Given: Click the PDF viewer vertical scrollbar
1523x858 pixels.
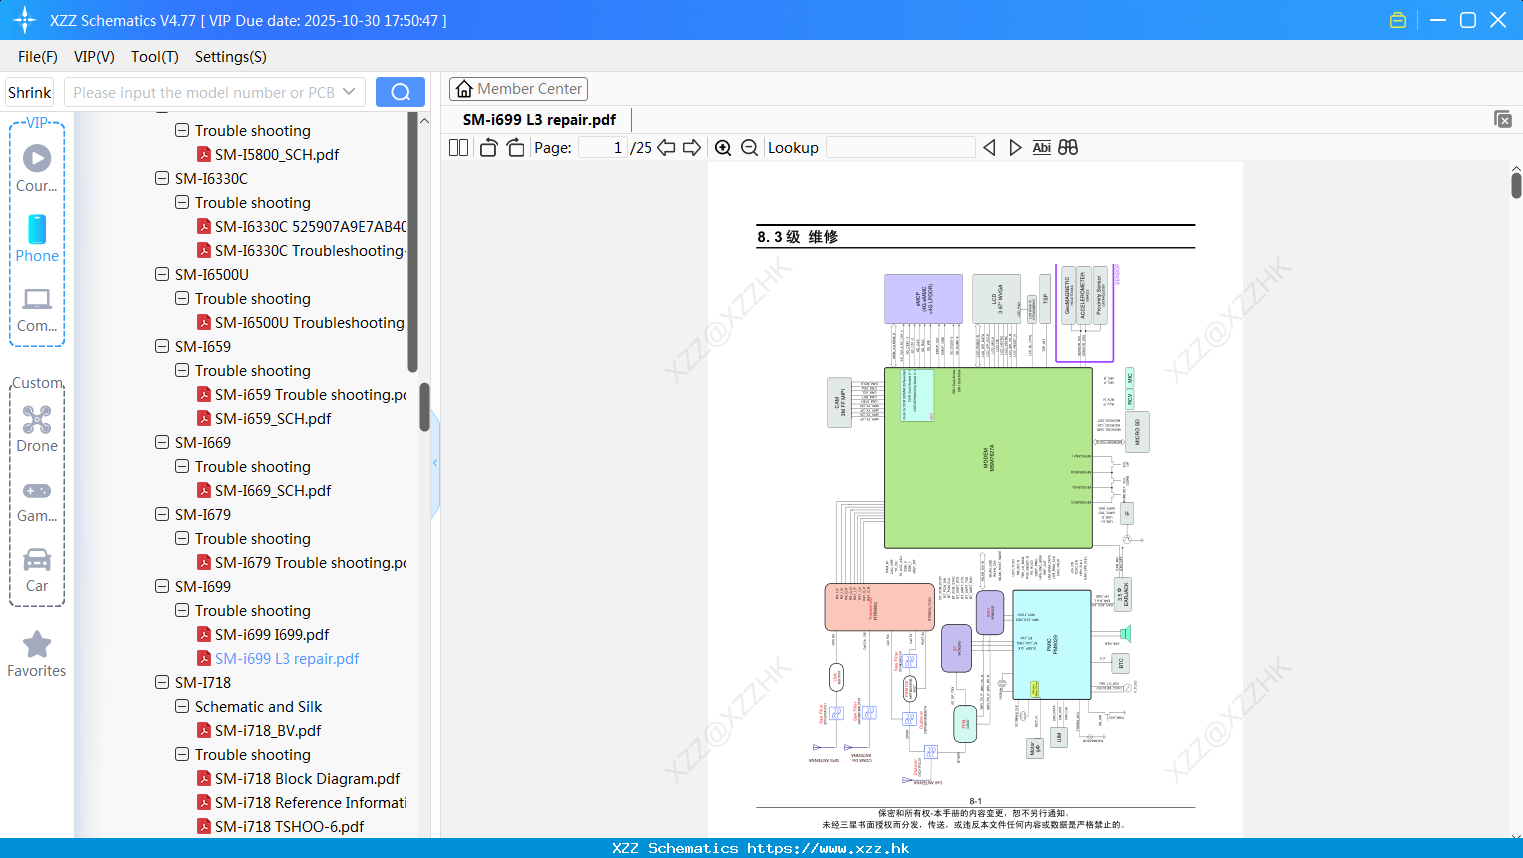Looking at the screenshot, I should click(x=1516, y=186).
